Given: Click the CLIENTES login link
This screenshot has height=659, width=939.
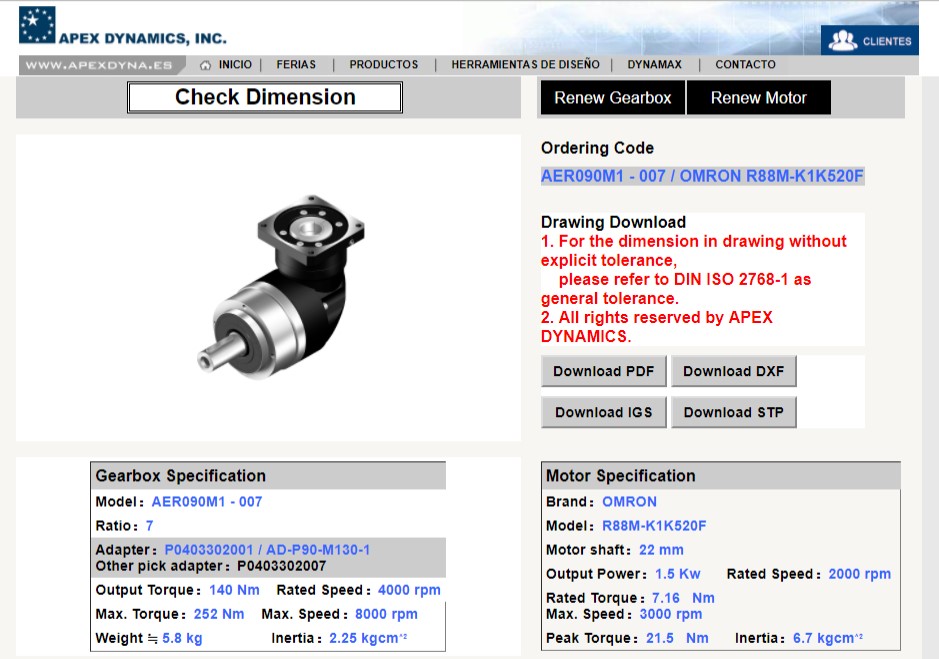Looking at the screenshot, I should pos(870,40).
